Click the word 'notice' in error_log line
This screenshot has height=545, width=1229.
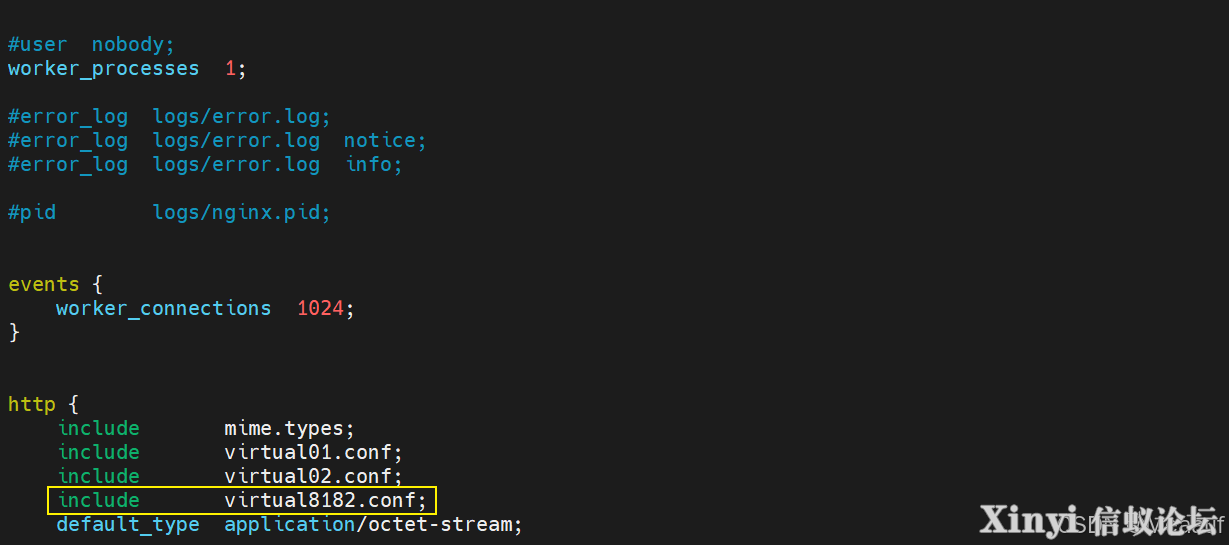click(380, 141)
